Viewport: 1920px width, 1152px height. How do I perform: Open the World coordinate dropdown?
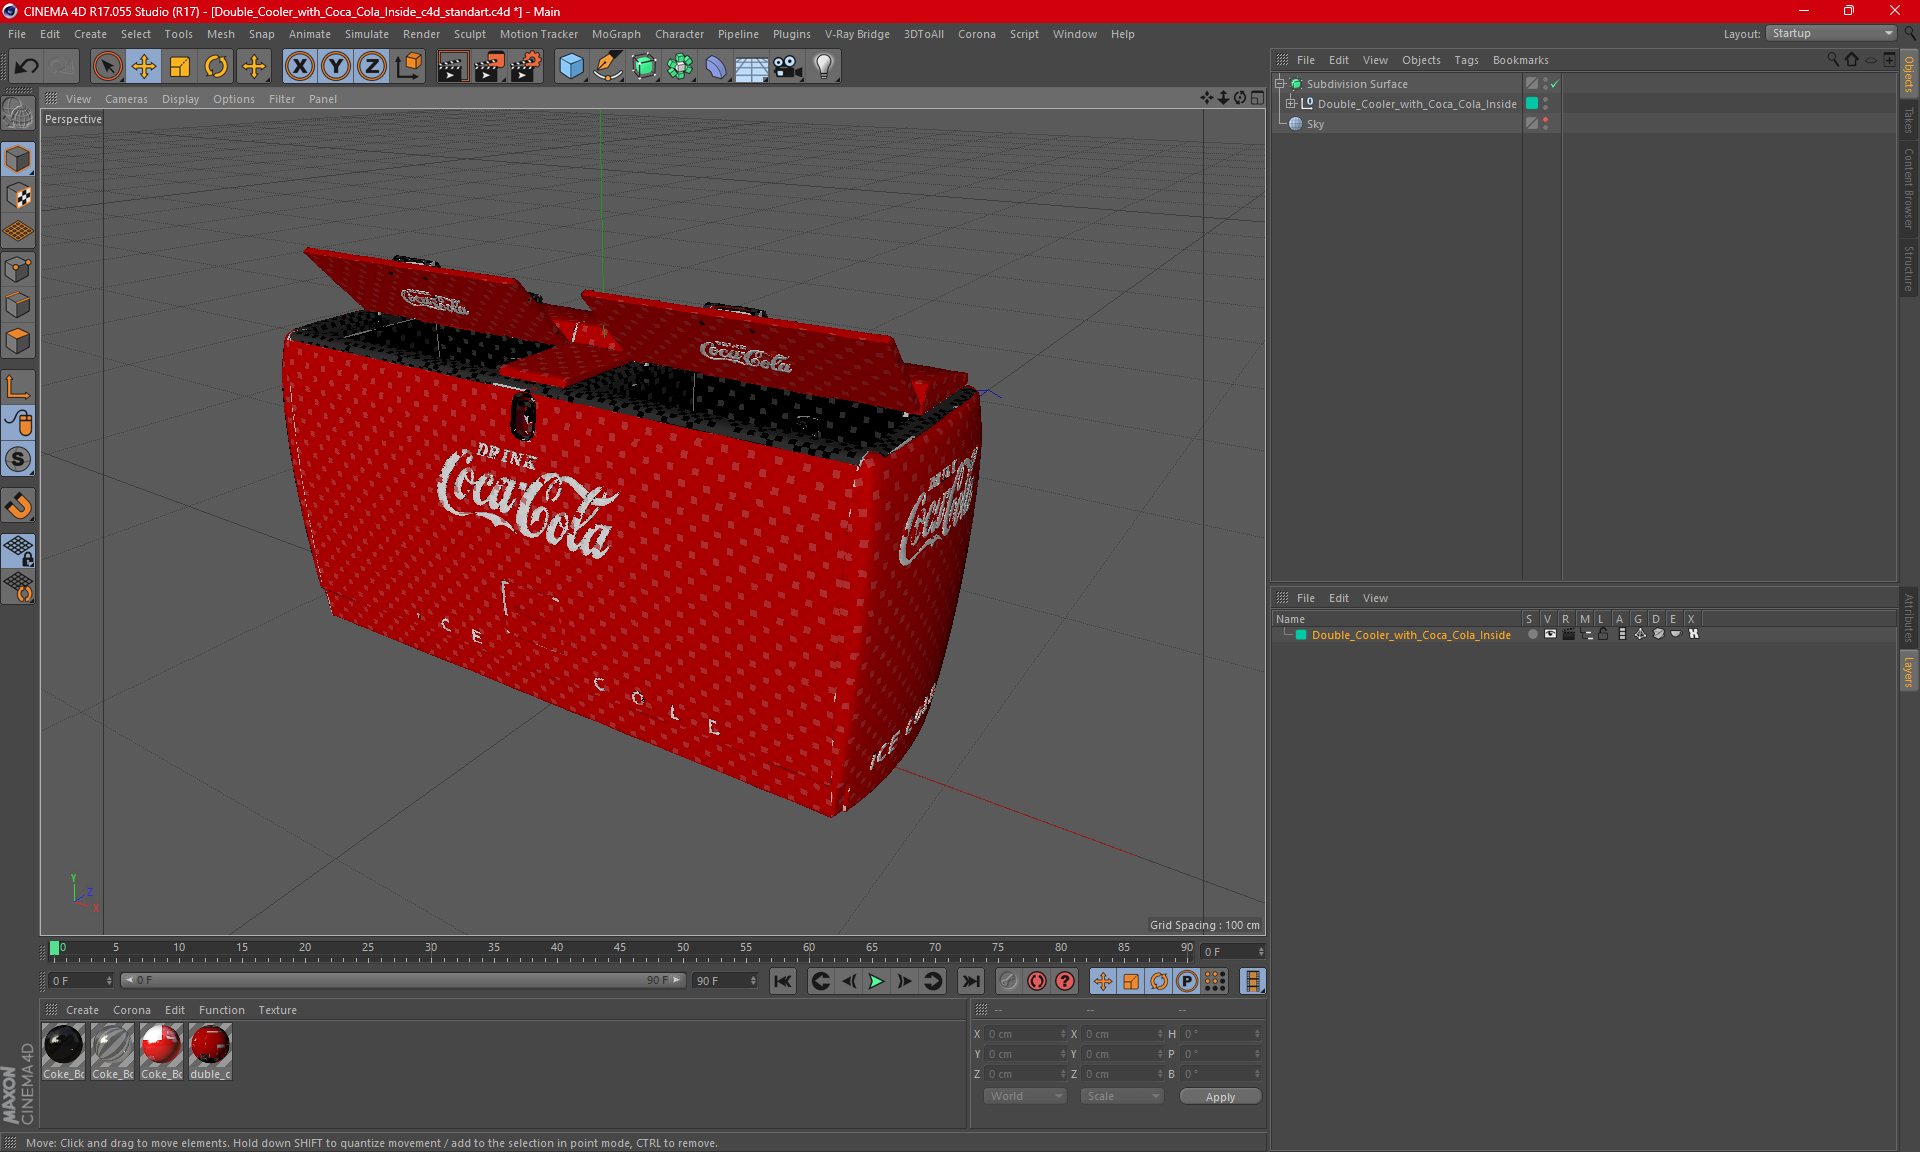pos(1025,1096)
